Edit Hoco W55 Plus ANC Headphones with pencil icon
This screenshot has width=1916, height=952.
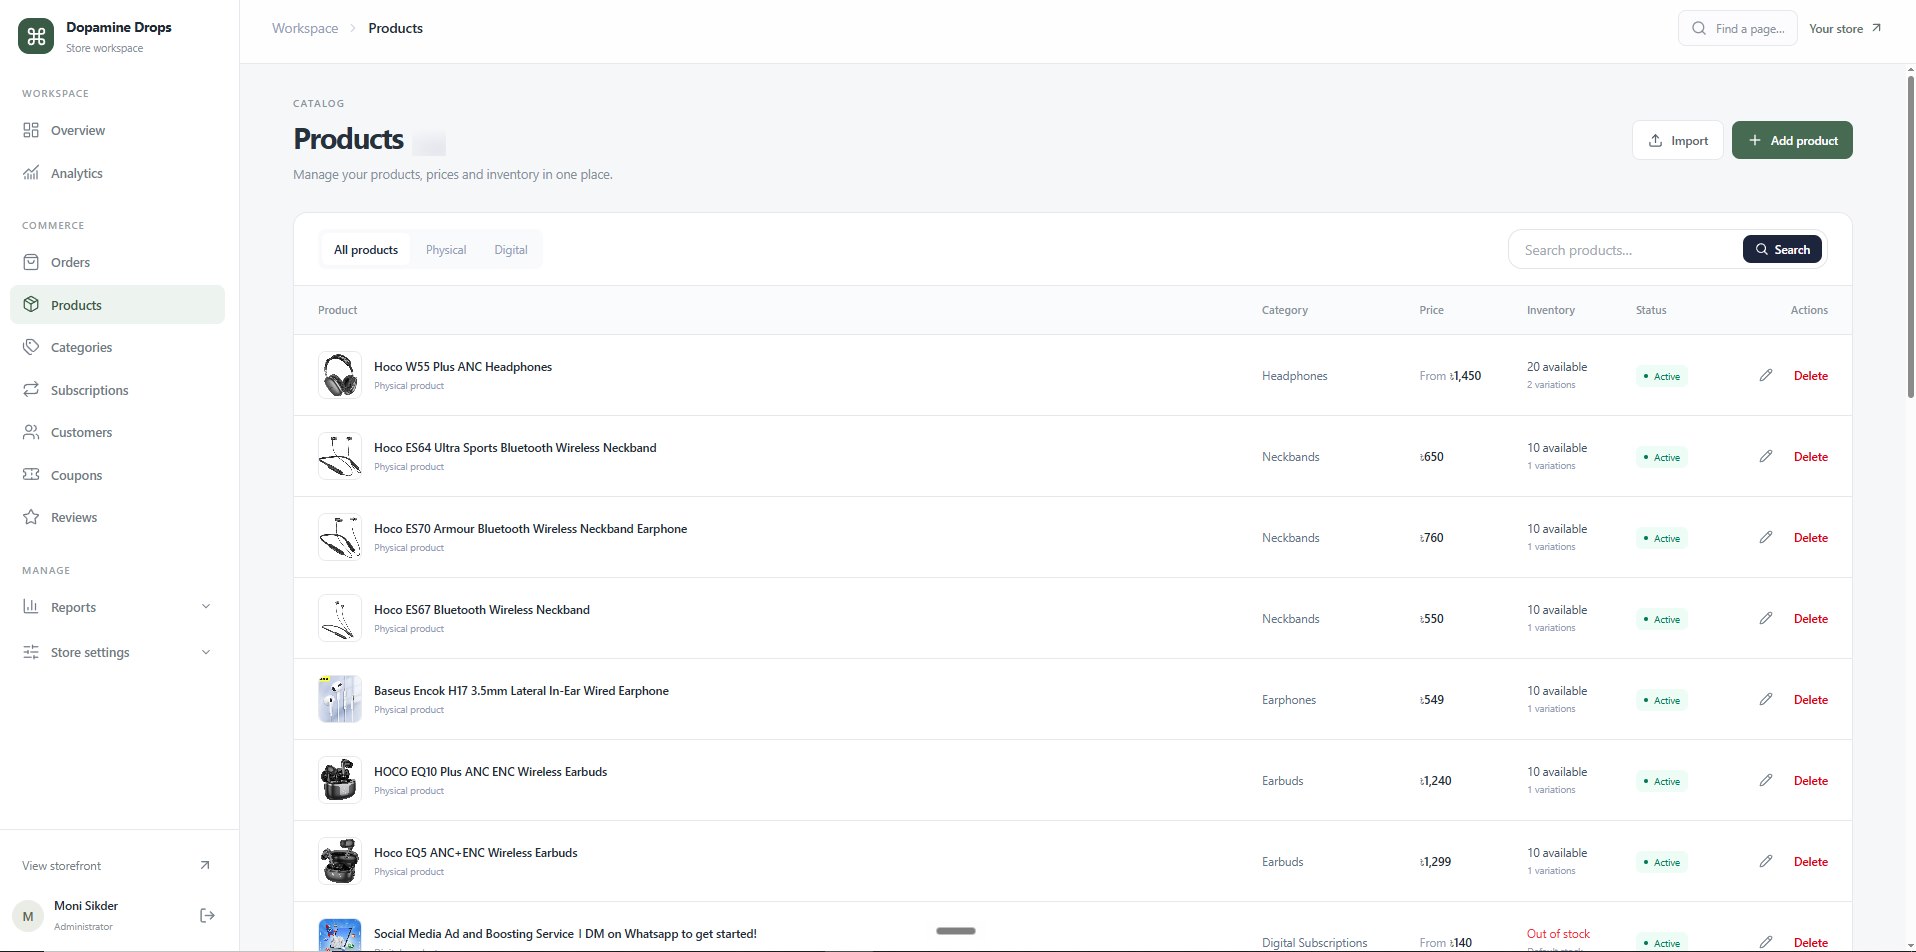pyautogui.click(x=1766, y=375)
